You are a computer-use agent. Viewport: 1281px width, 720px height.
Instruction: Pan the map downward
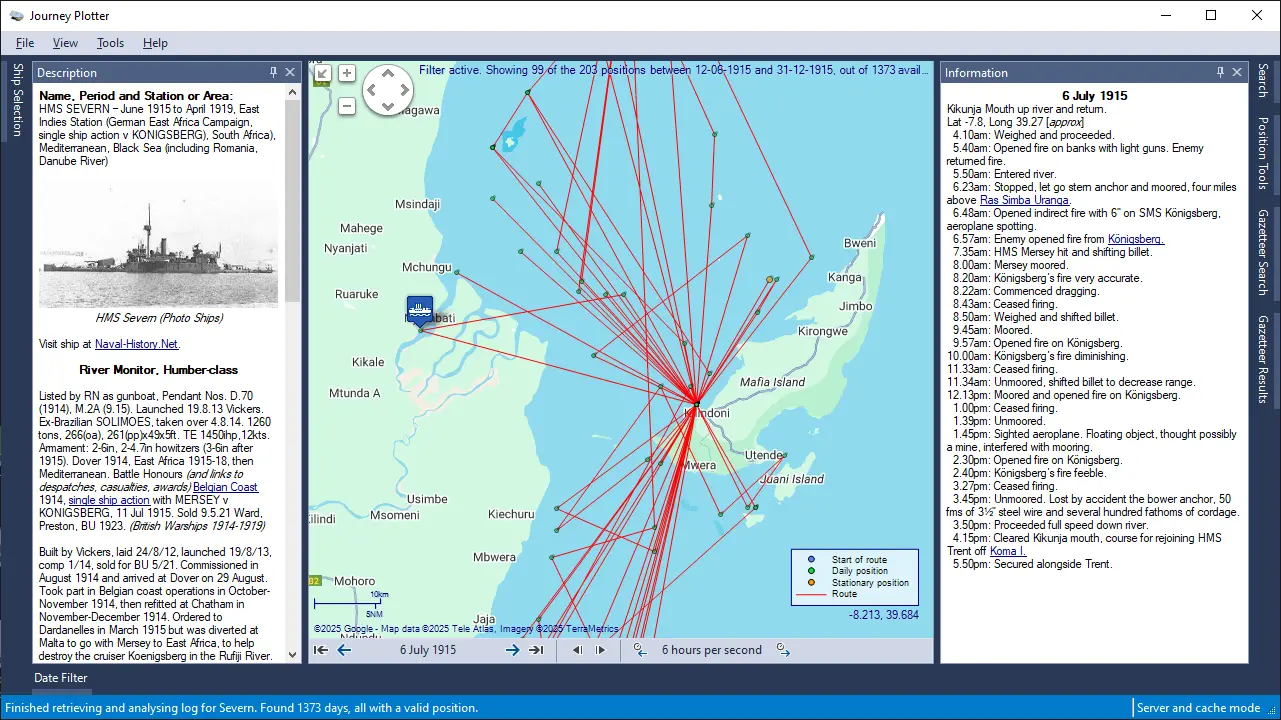point(388,106)
